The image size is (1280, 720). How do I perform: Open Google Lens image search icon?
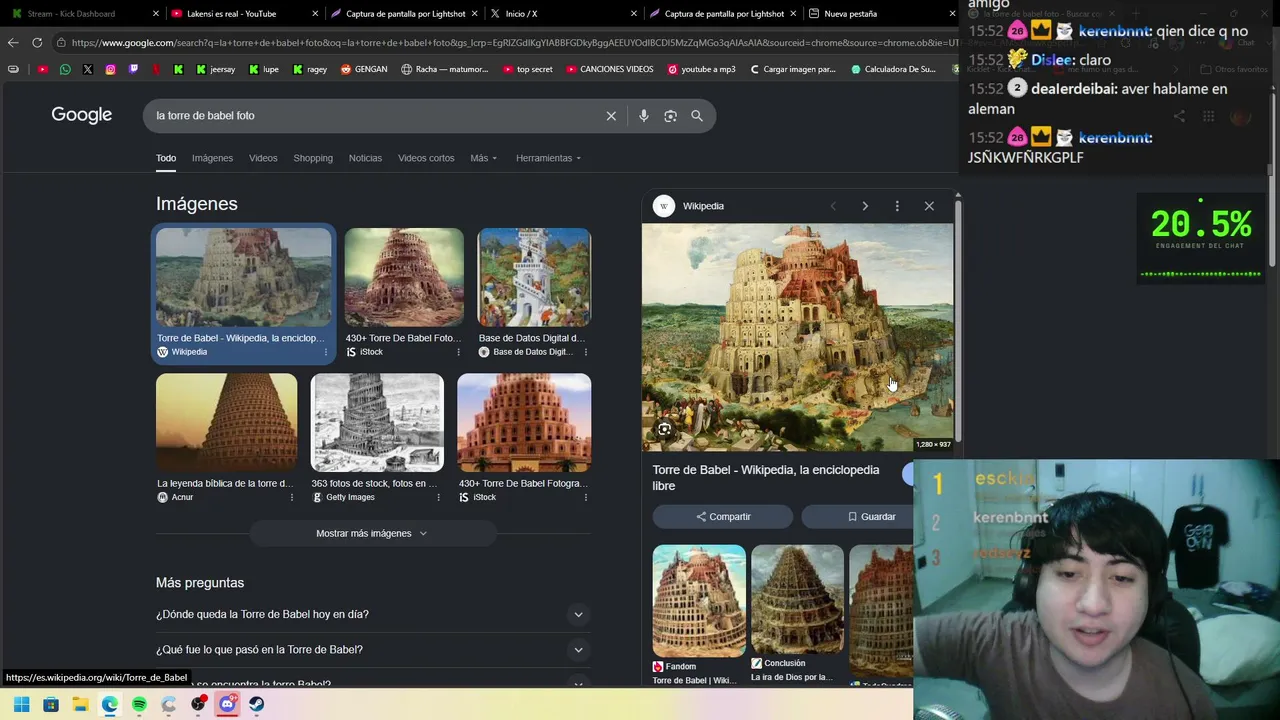pyautogui.click(x=670, y=116)
